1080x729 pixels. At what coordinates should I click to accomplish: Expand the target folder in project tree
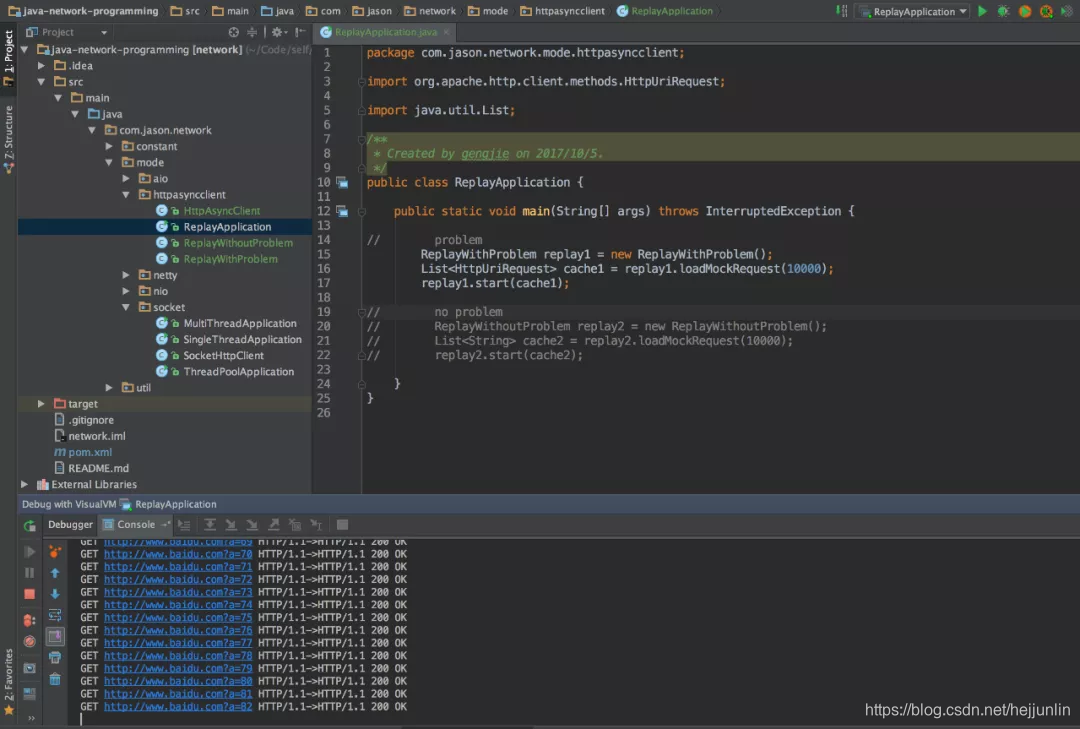[41, 404]
